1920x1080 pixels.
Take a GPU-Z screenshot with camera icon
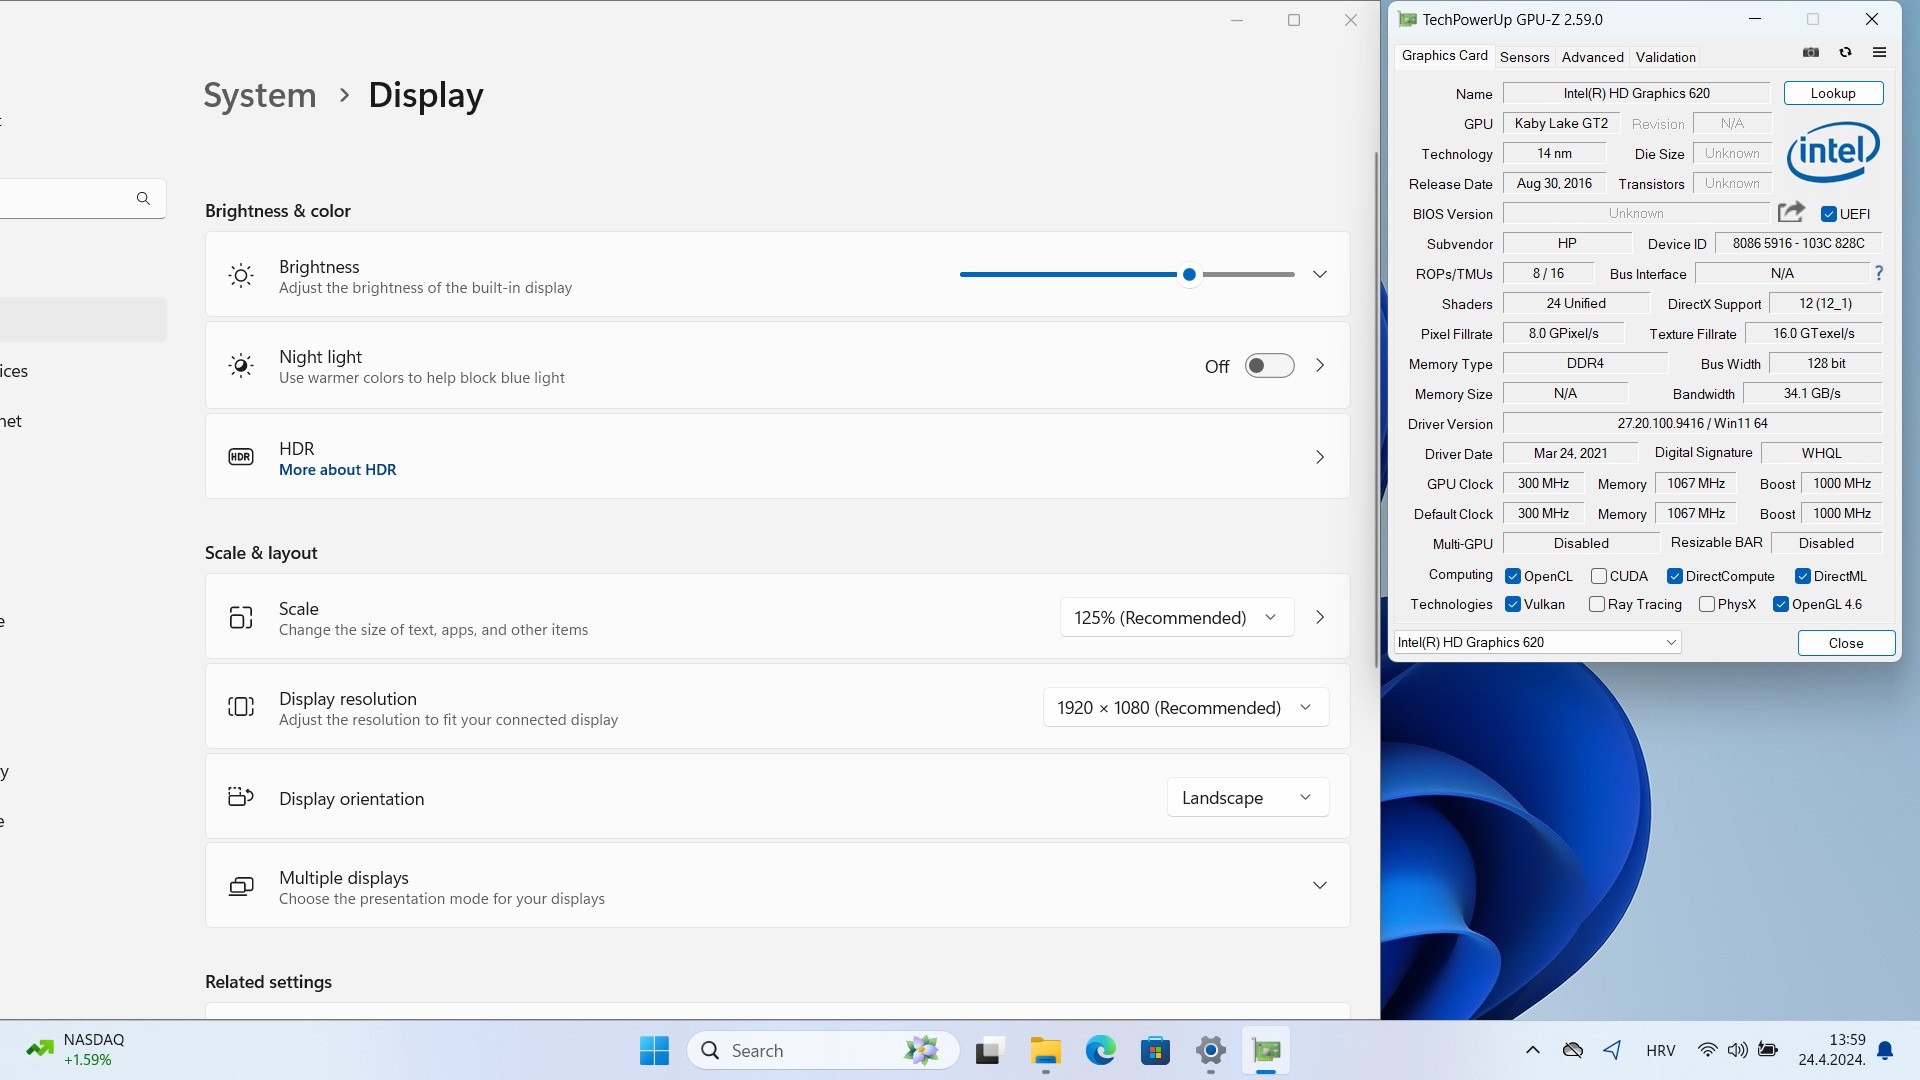pos(1811,53)
